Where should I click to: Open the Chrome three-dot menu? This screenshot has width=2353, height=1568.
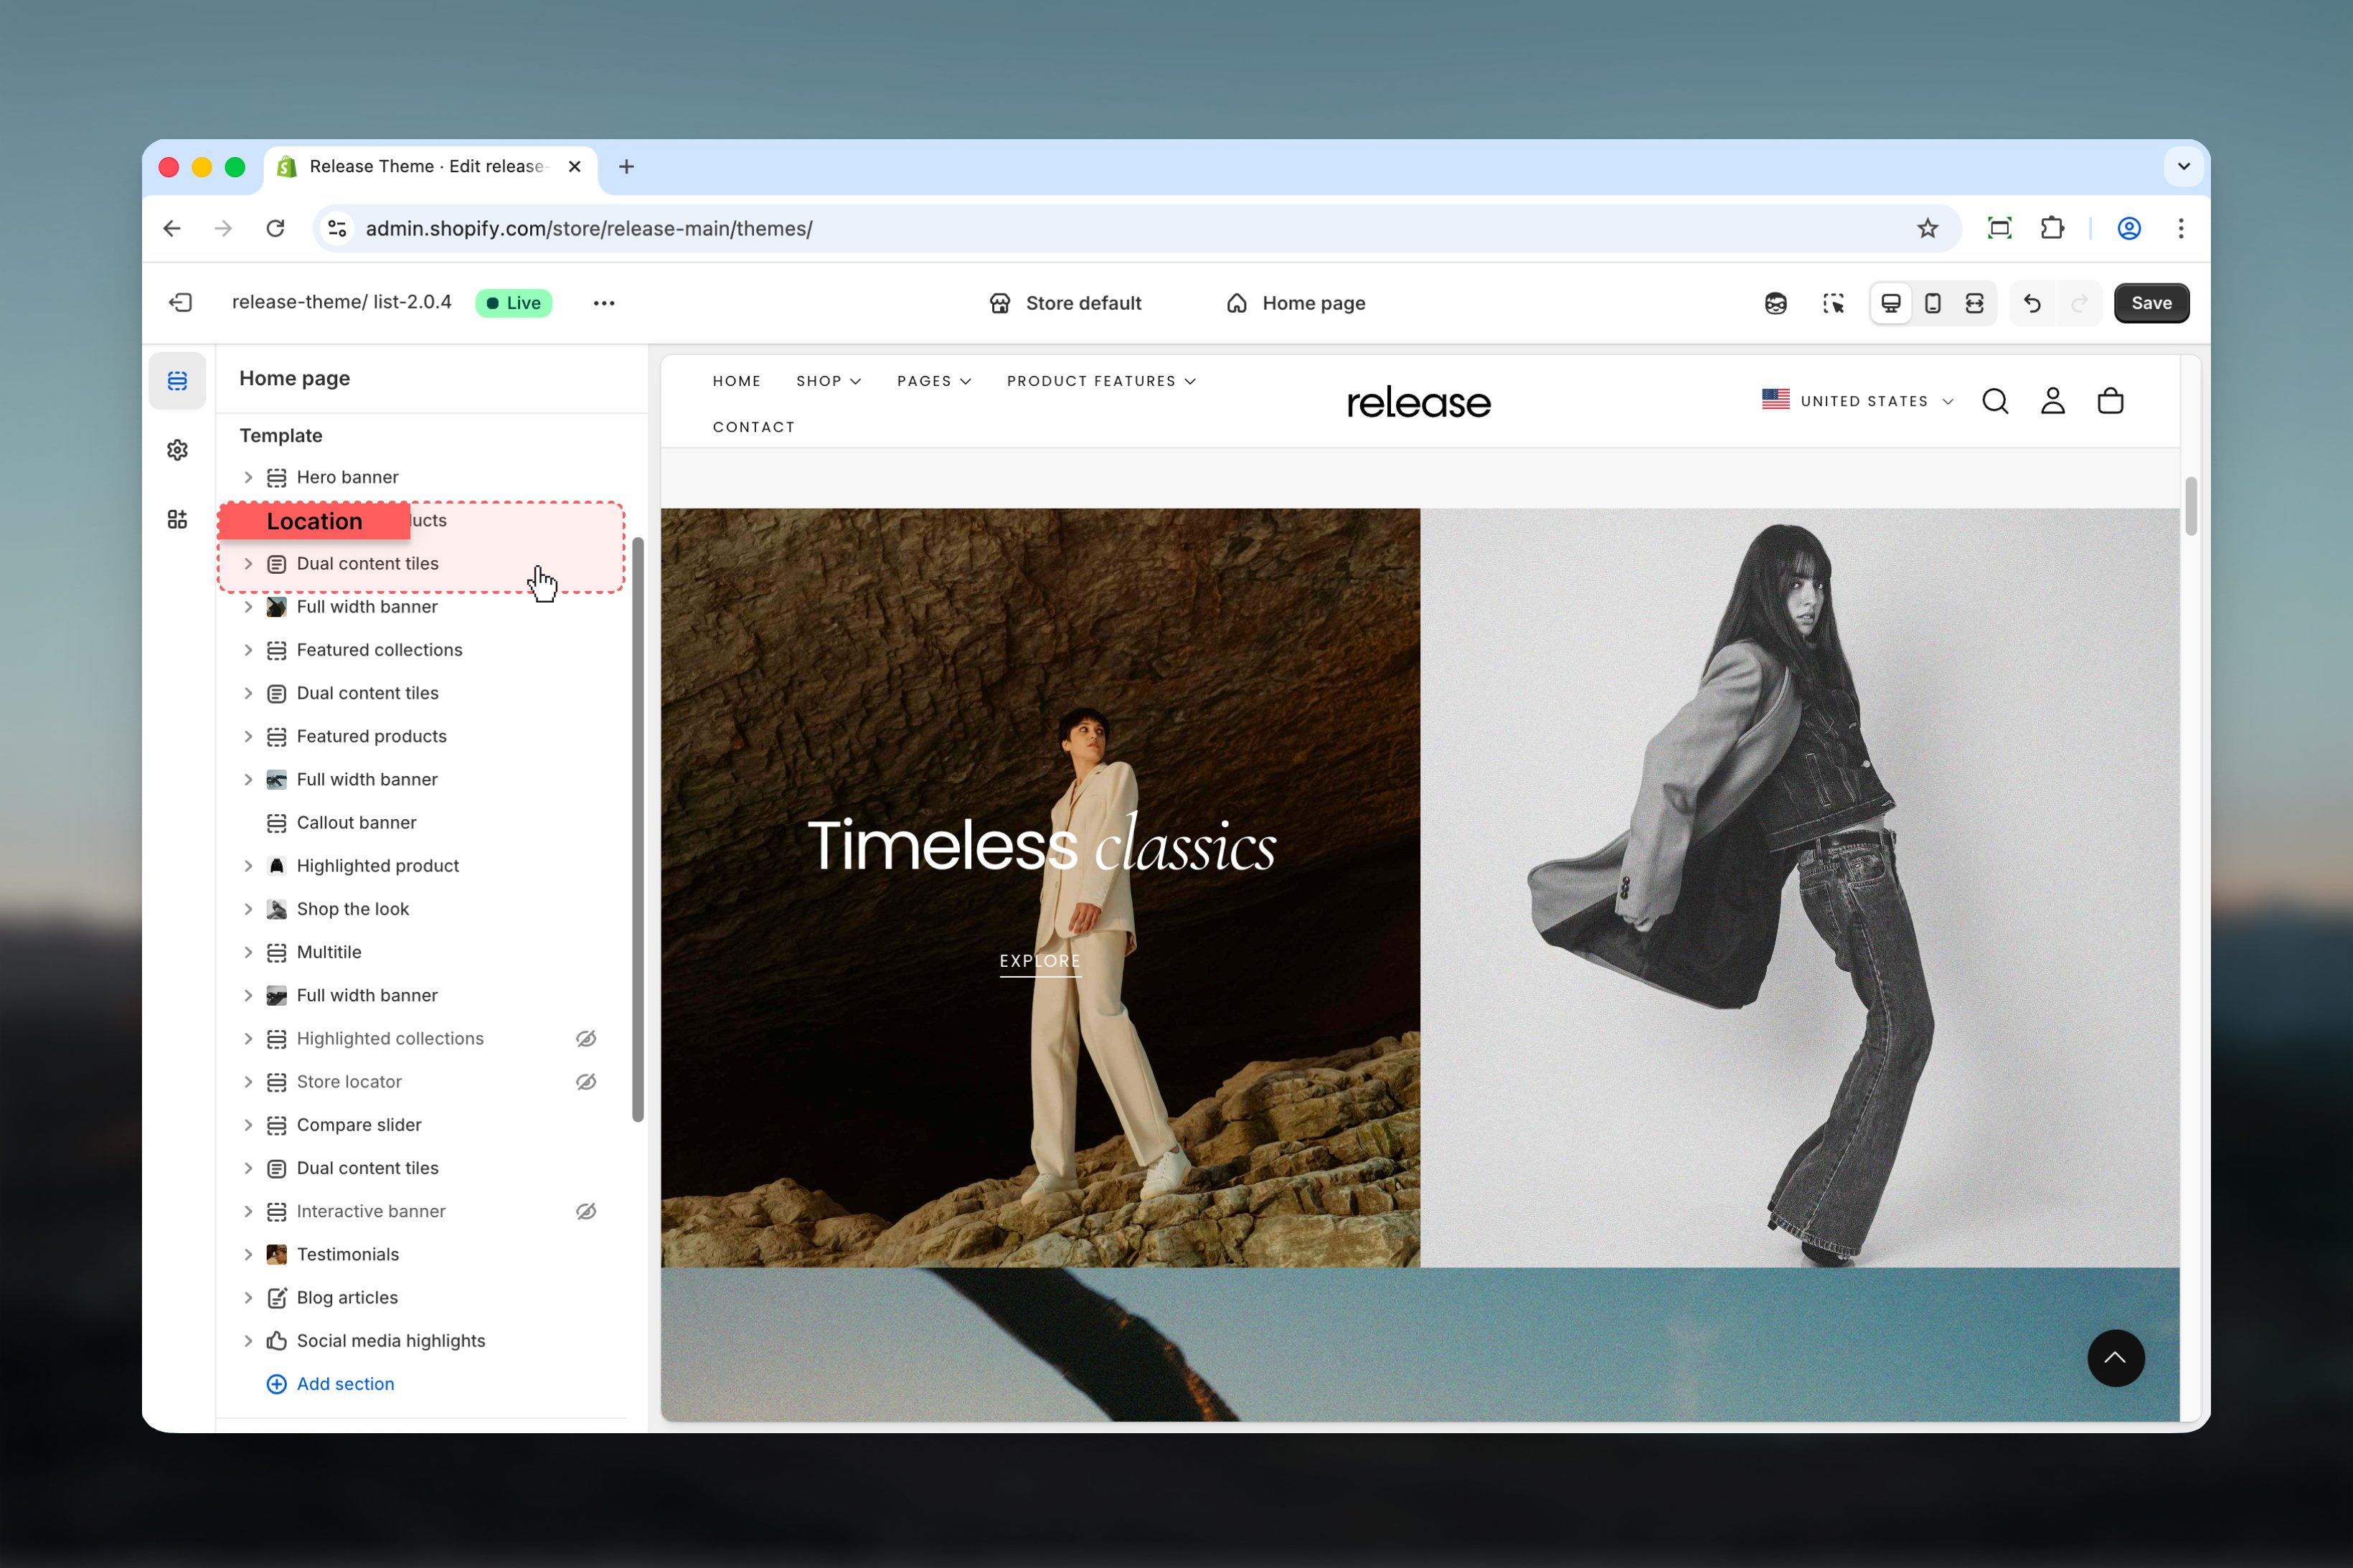(2181, 228)
